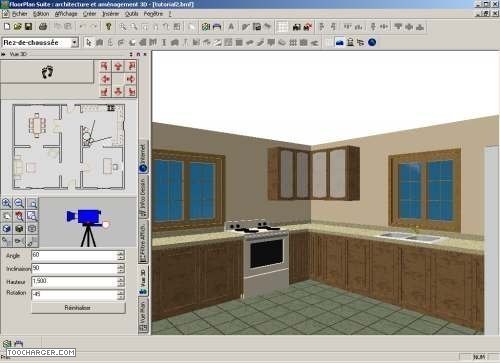This screenshot has height=363, width=500.
Task: Toggle the textured cube render icon
Action: tap(19, 229)
